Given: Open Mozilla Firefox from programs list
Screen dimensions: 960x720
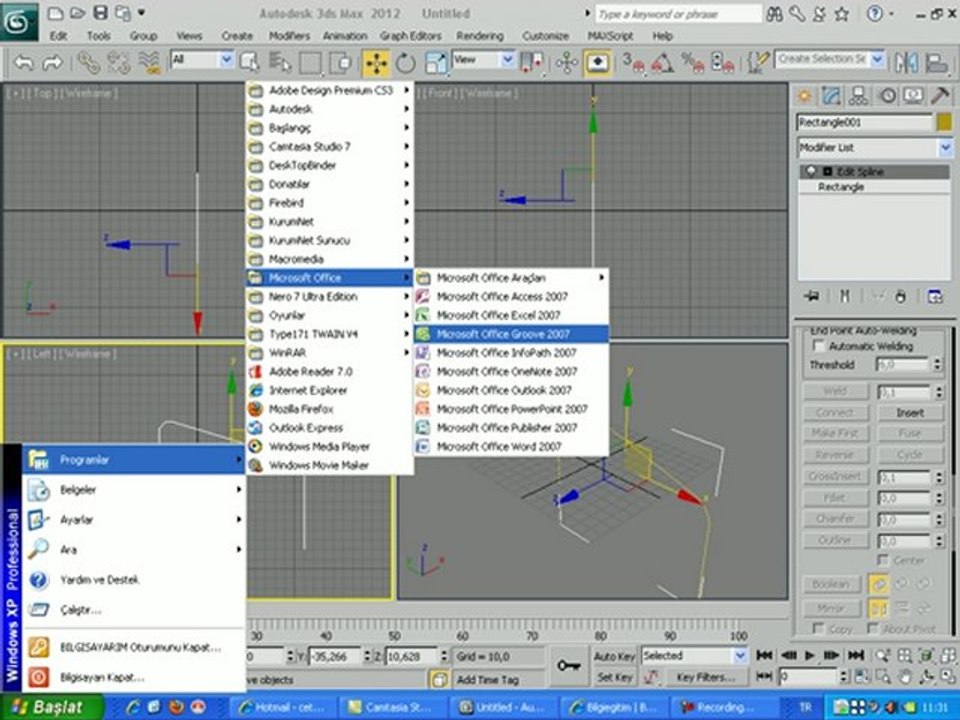Looking at the screenshot, I should click(329, 409).
